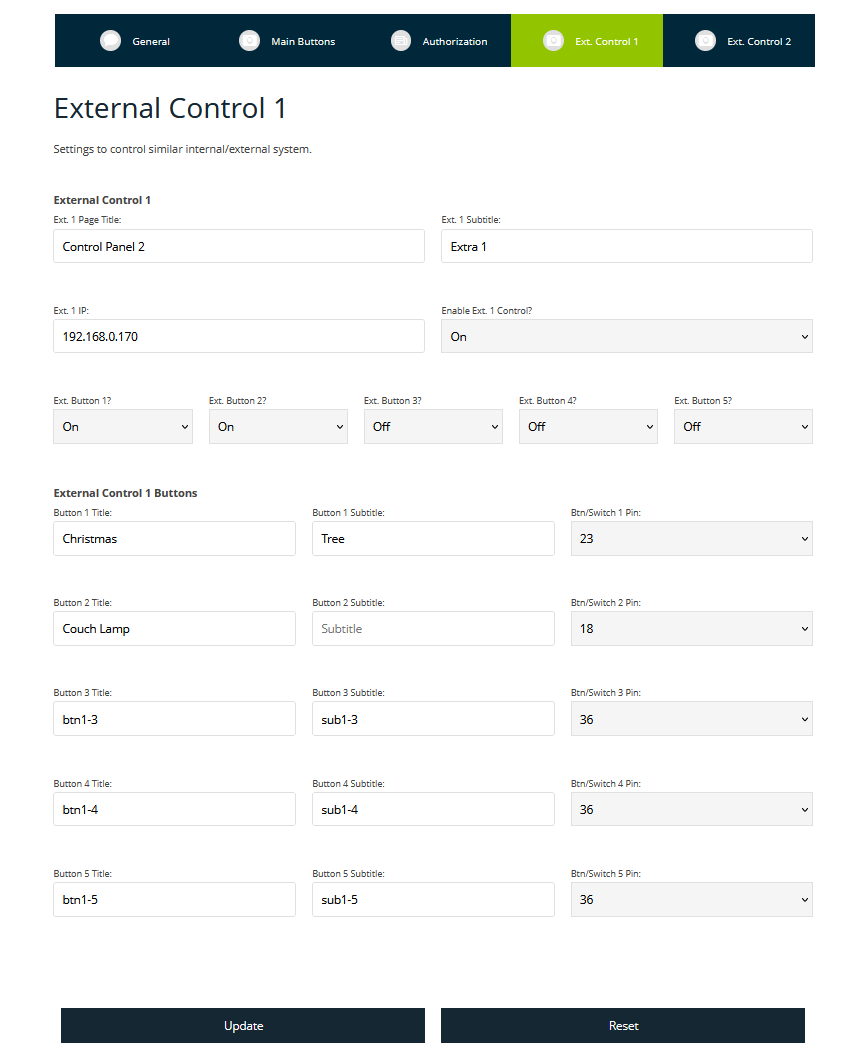Click the Authorization tab's circular icon
The height and width of the screenshot is (1063, 856).
(400, 41)
